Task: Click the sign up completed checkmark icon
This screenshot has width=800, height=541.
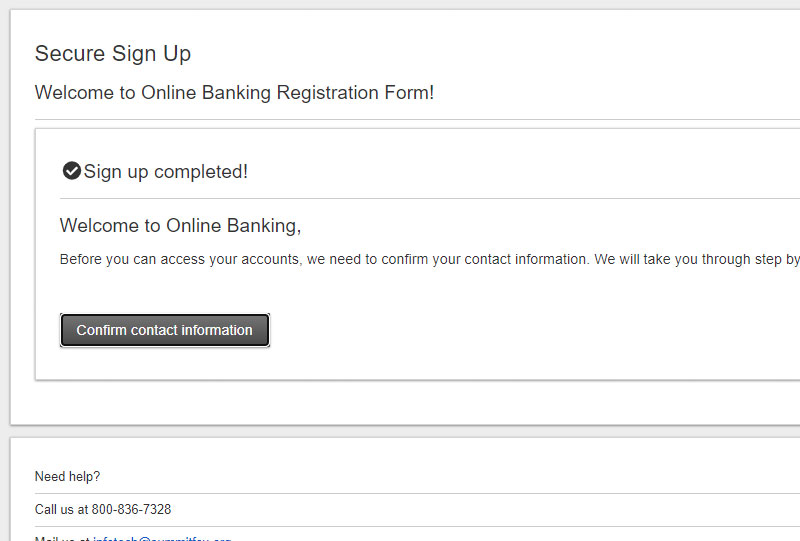Action: pyautogui.click(x=72, y=171)
